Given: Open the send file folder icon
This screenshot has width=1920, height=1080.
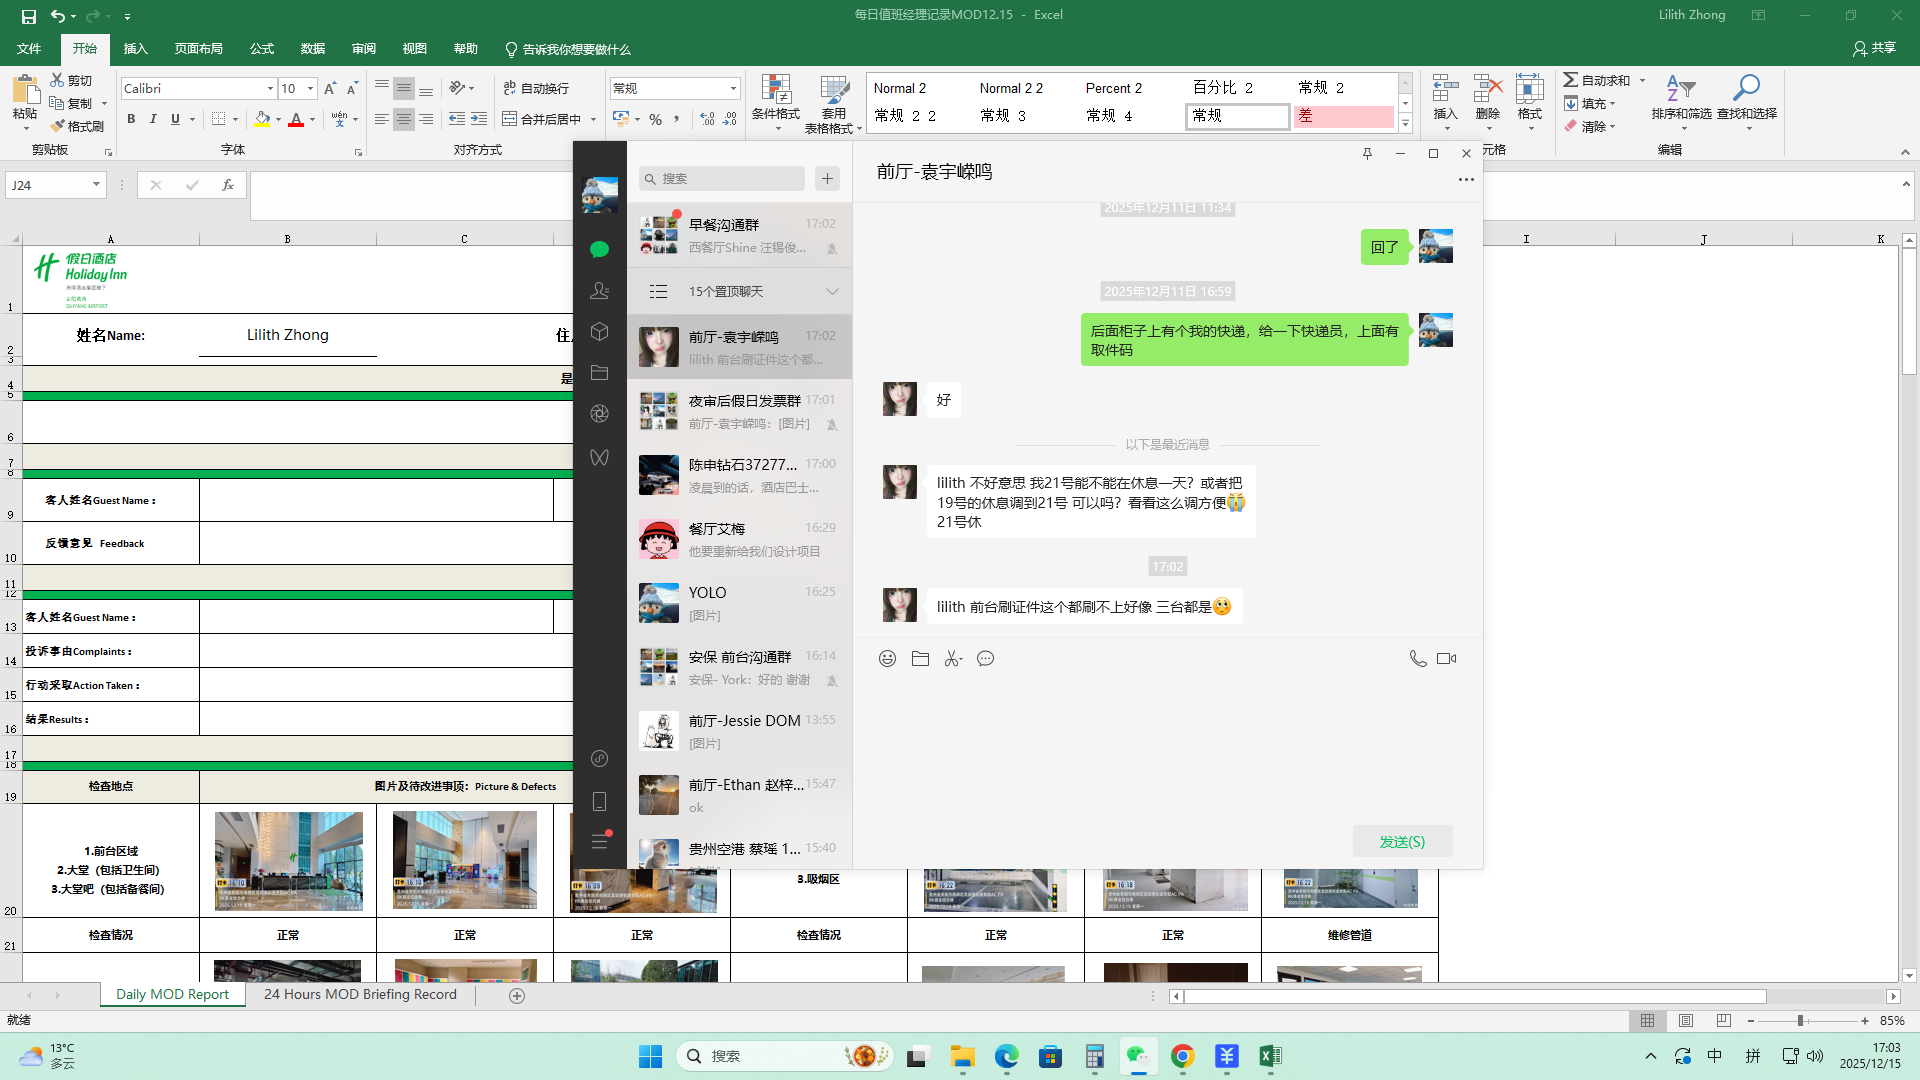Looking at the screenshot, I should click(920, 658).
